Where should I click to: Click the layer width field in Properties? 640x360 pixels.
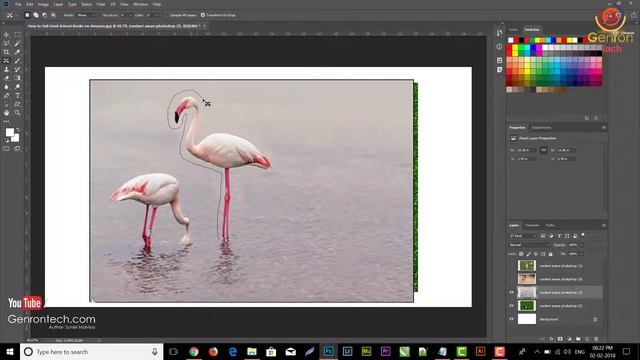(x=527, y=150)
